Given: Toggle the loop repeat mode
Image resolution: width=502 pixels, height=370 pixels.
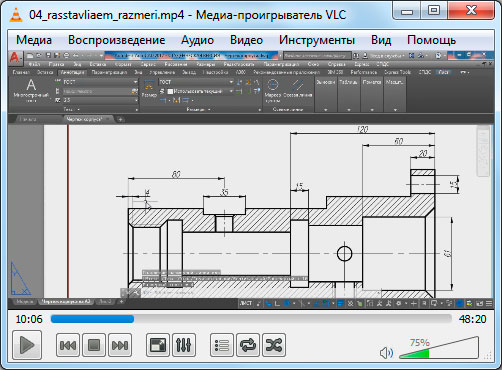Looking at the screenshot, I should 248,345.
